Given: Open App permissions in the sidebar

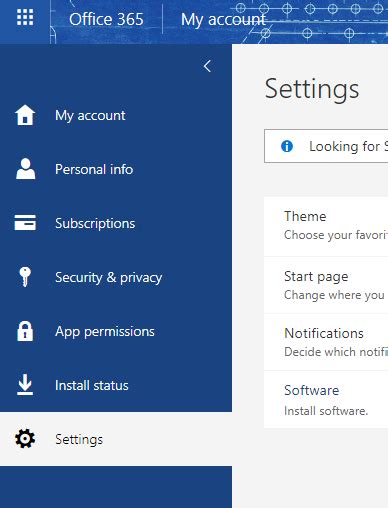Looking at the screenshot, I should click(x=105, y=332).
